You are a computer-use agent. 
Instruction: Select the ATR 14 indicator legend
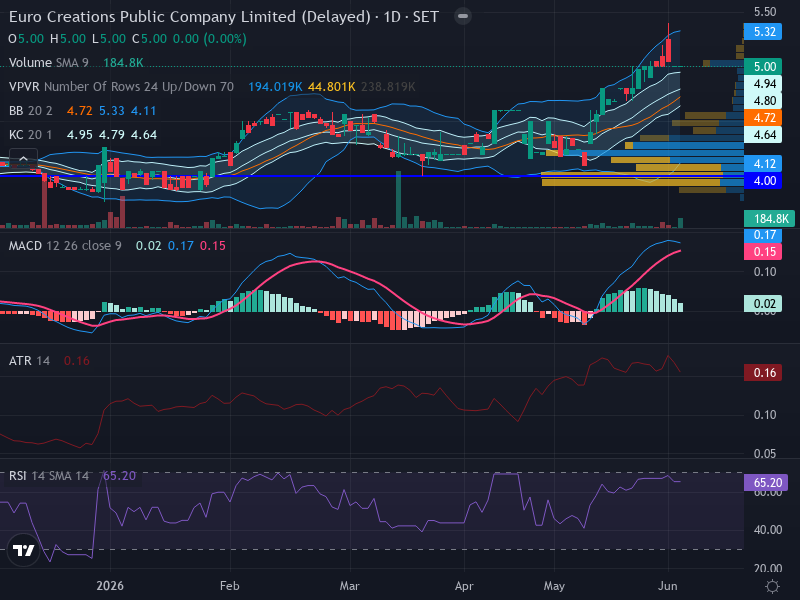[x=30, y=361]
